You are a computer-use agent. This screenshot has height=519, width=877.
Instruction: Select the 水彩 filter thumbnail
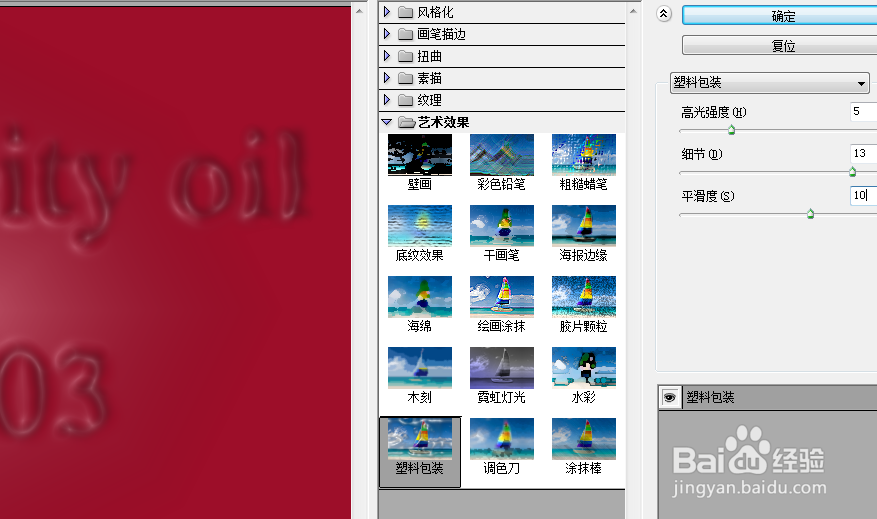(583, 368)
